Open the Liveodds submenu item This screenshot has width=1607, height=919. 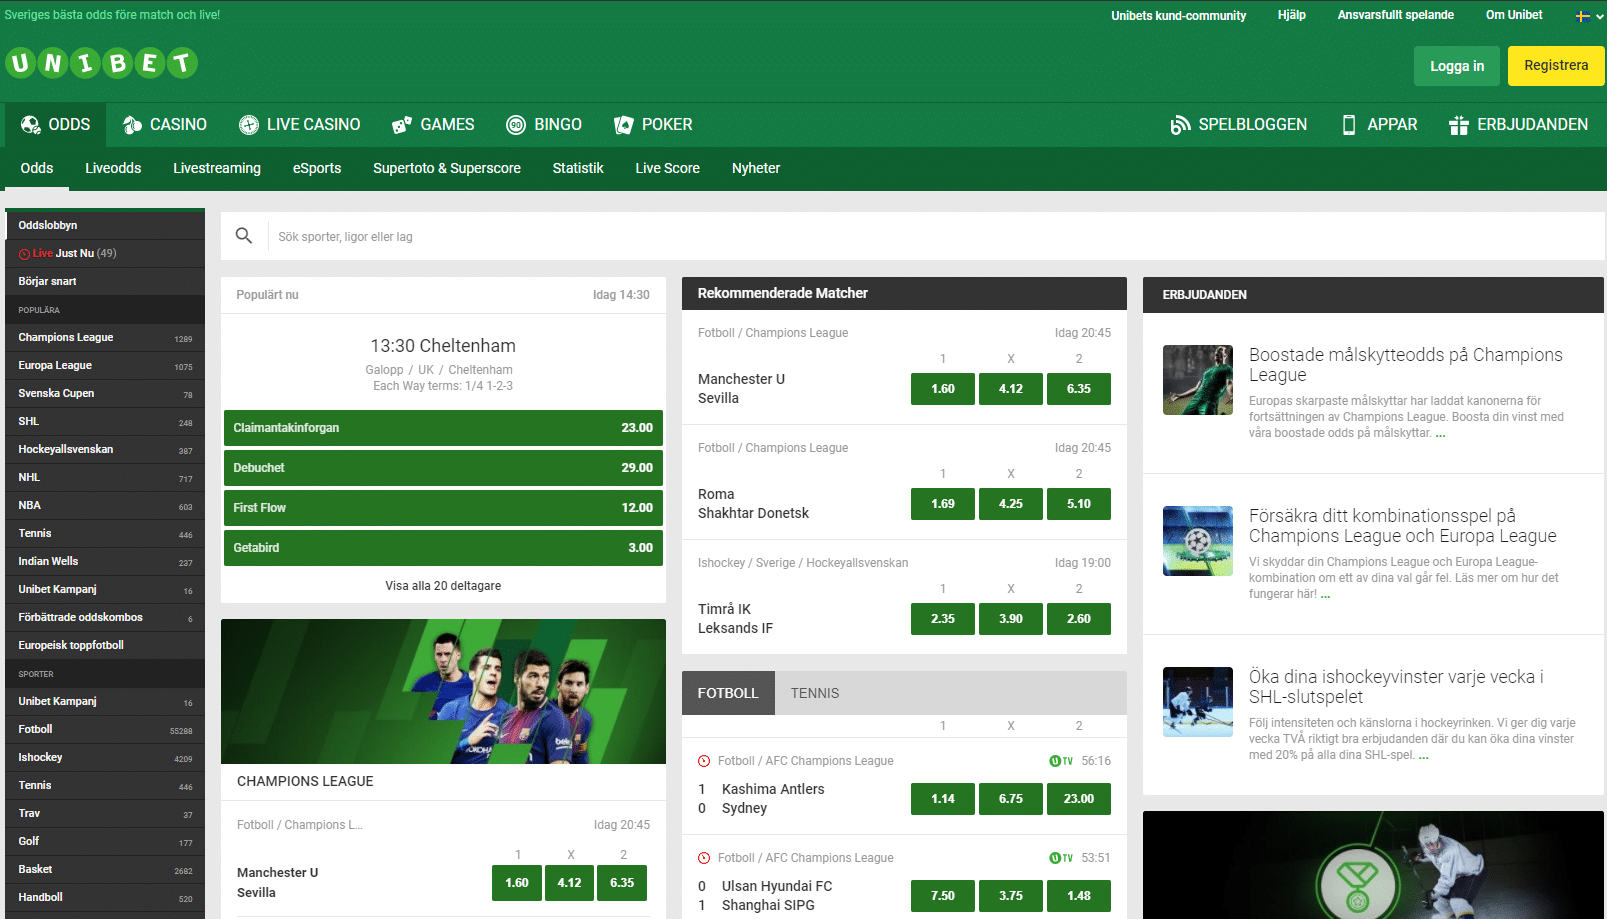point(113,168)
